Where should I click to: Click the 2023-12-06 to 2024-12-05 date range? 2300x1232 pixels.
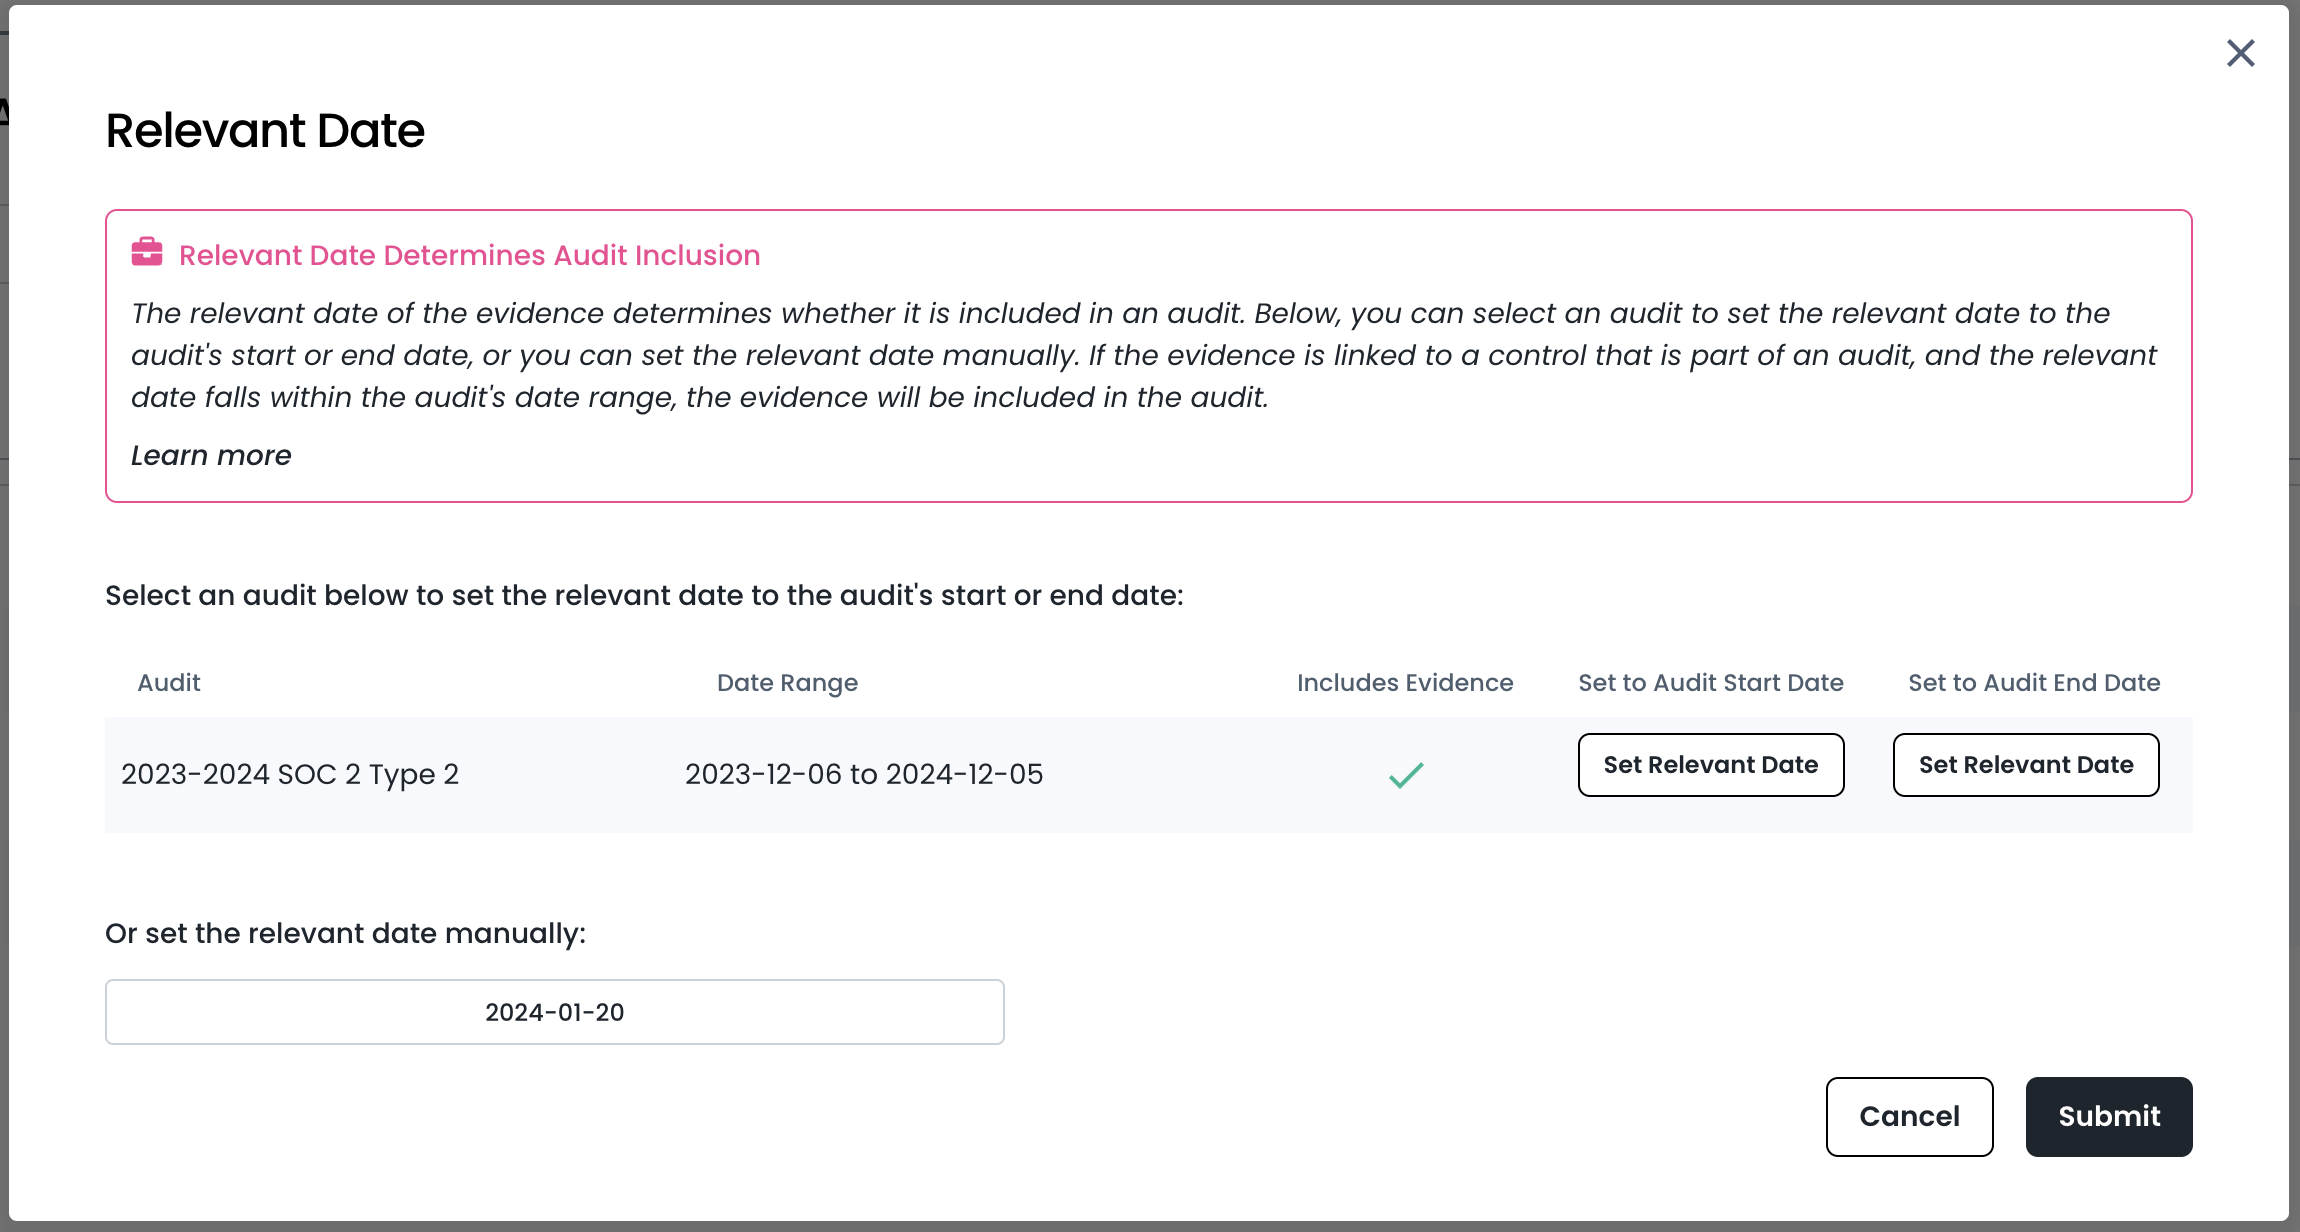pyautogui.click(x=863, y=775)
